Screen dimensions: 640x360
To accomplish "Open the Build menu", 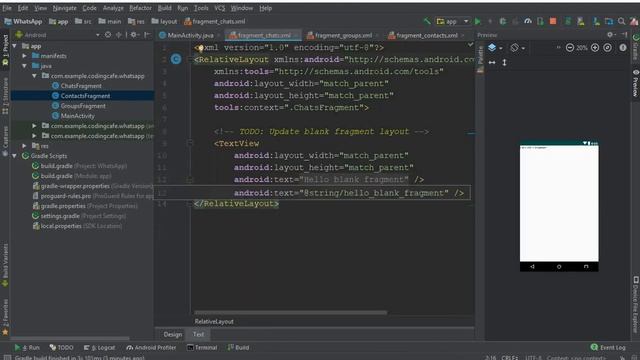I will (164, 8).
